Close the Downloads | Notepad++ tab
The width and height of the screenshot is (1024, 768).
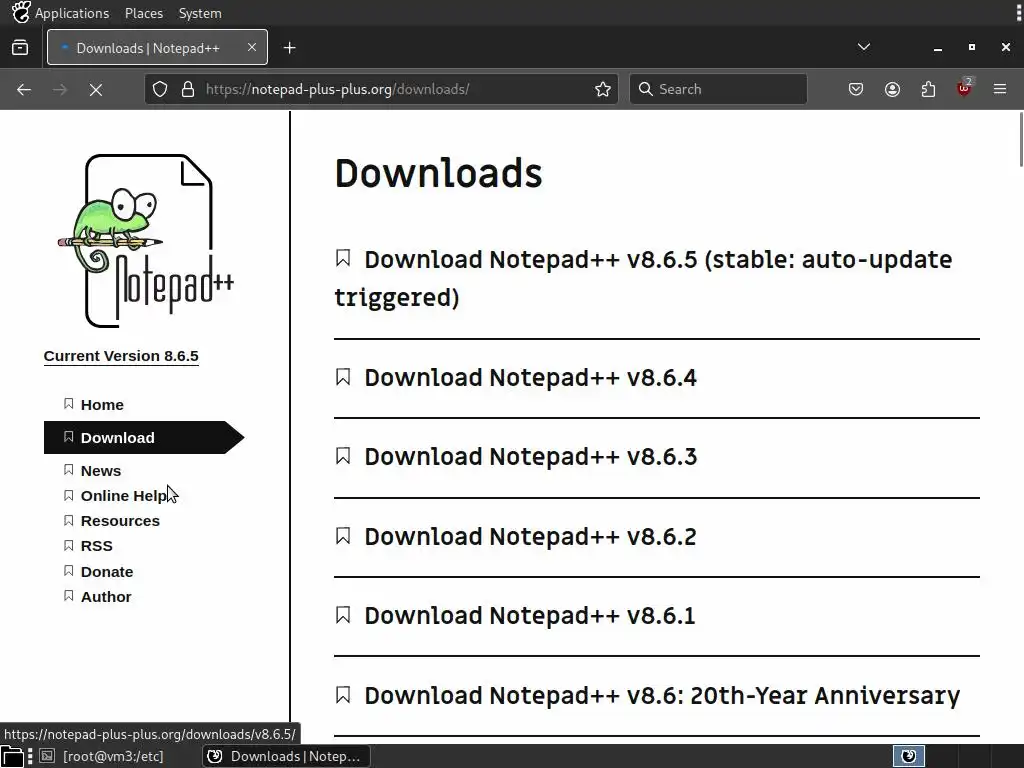tap(251, 47)
